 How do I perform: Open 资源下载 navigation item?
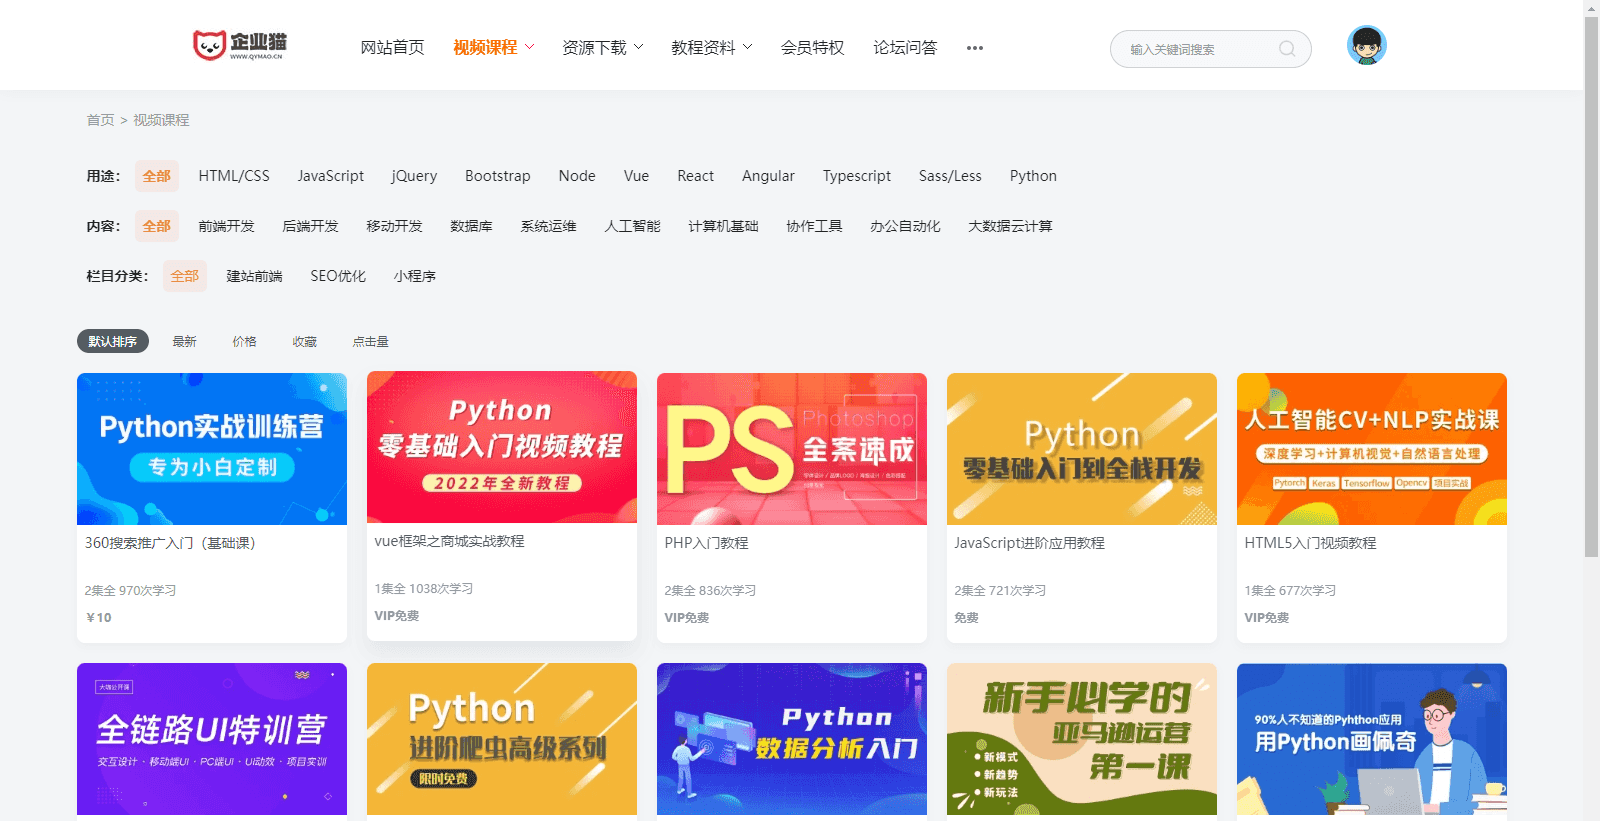(594, 47)
